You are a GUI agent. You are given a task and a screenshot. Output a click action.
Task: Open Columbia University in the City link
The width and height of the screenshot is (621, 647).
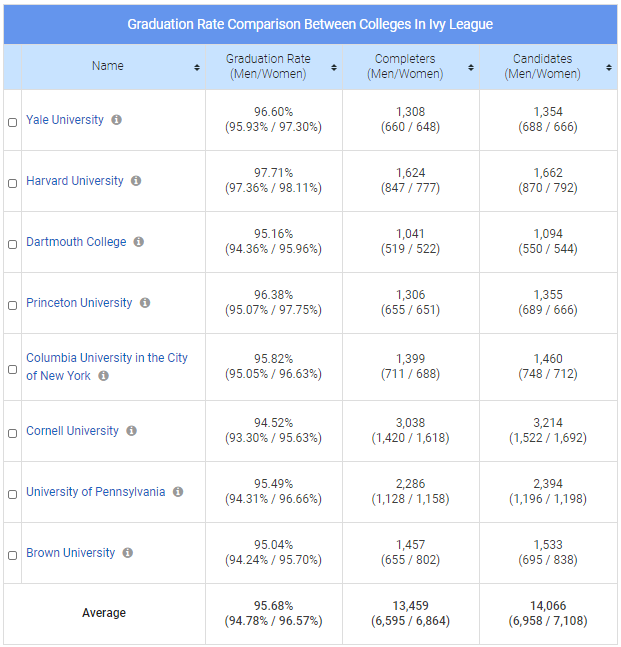click(x=106, y=358)
